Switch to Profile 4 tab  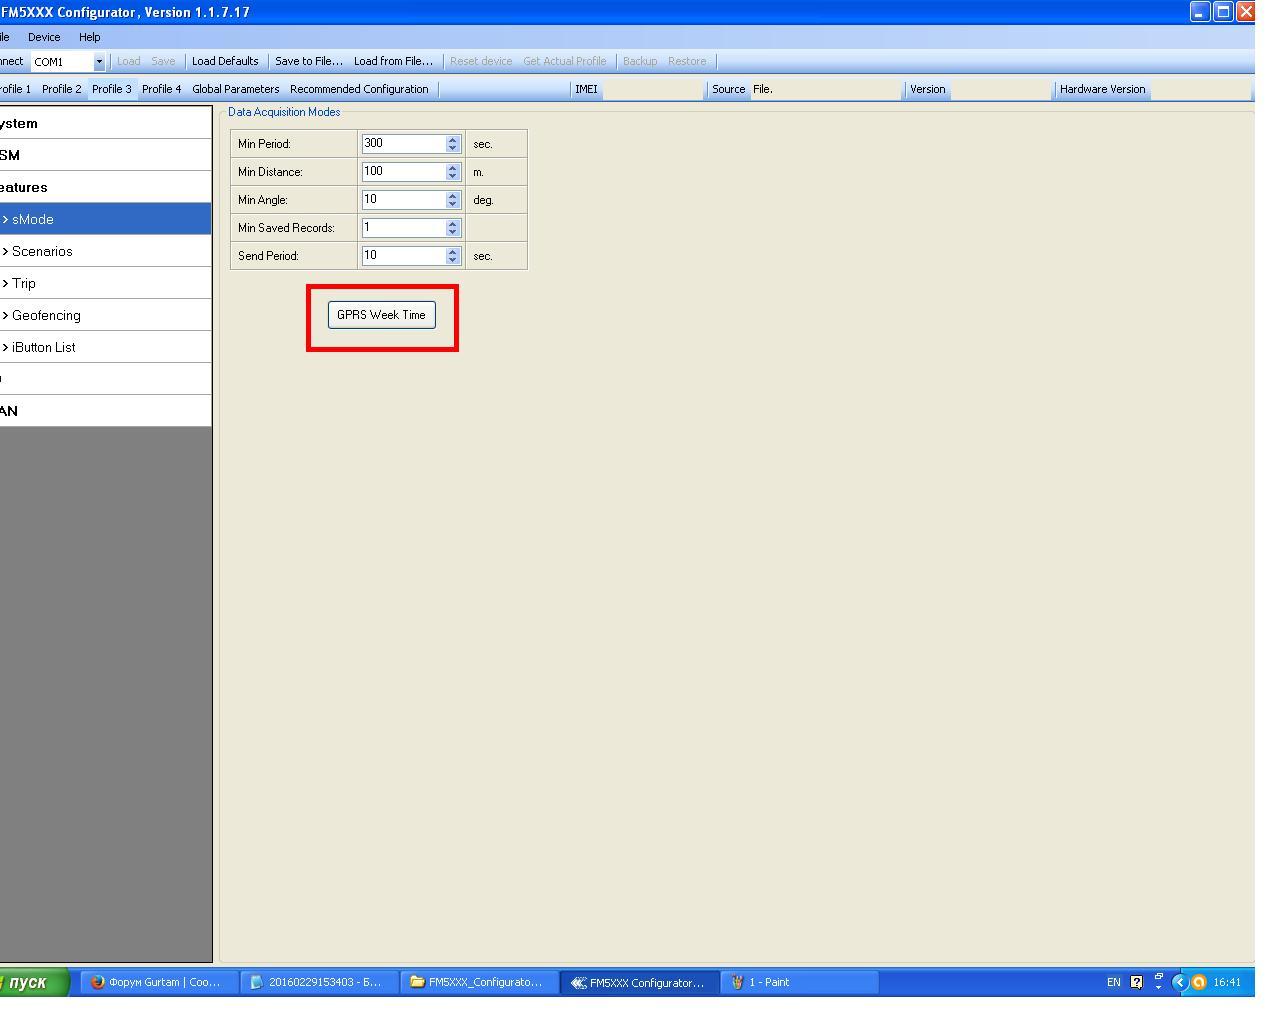tap(161, 89)
